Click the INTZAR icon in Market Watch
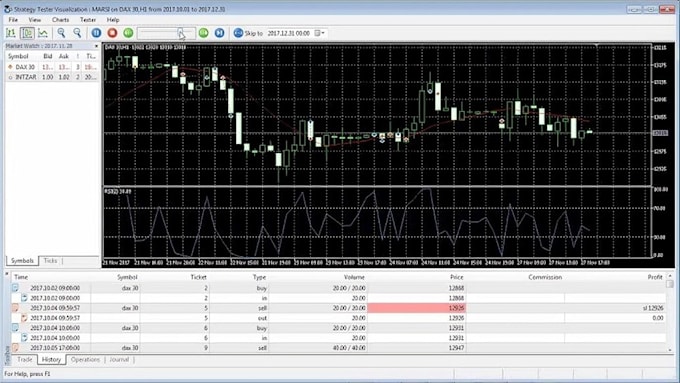680x383 pixels. (10, 77)
